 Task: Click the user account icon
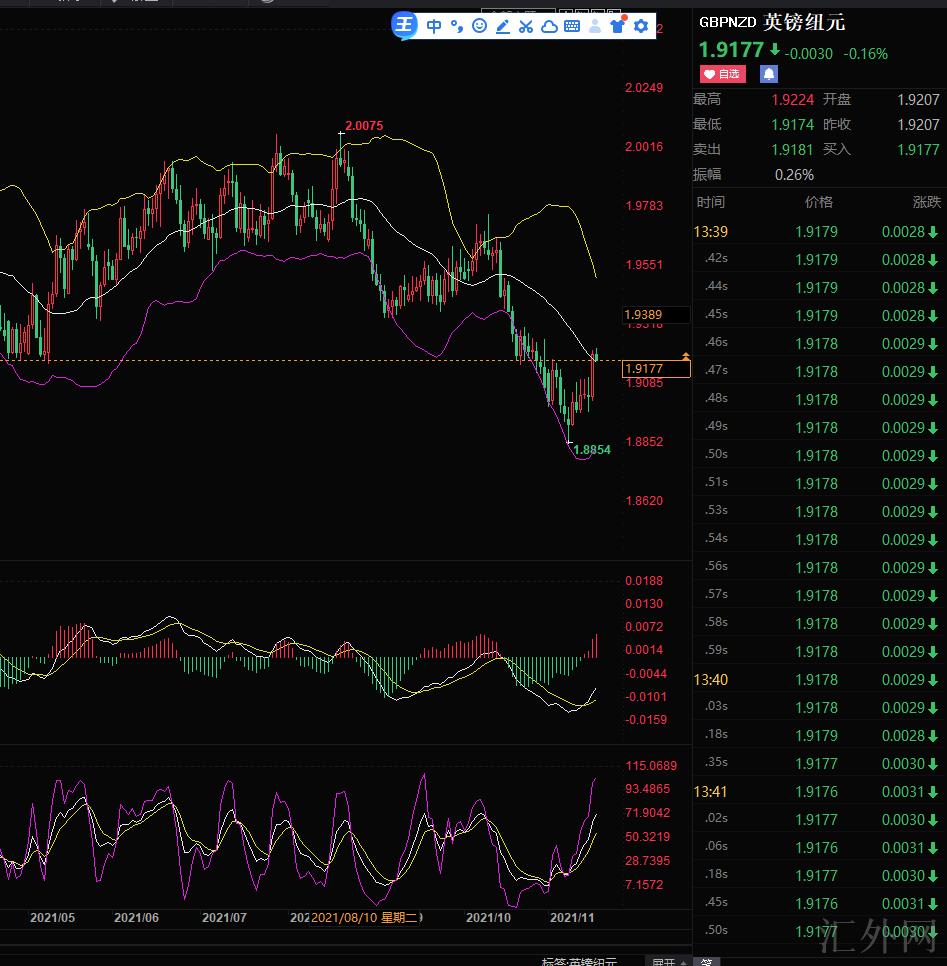595,27
